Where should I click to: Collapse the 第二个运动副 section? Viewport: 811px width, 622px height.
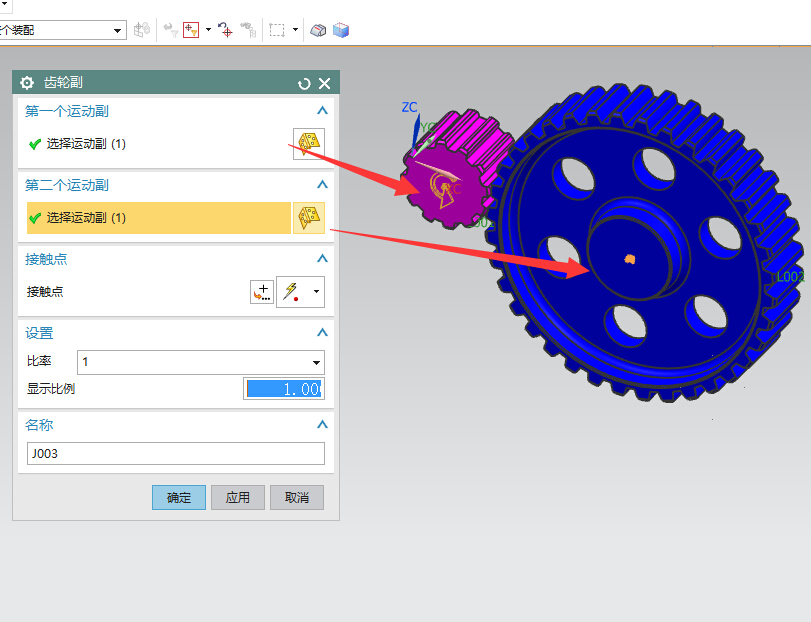(x=322, y=185)
